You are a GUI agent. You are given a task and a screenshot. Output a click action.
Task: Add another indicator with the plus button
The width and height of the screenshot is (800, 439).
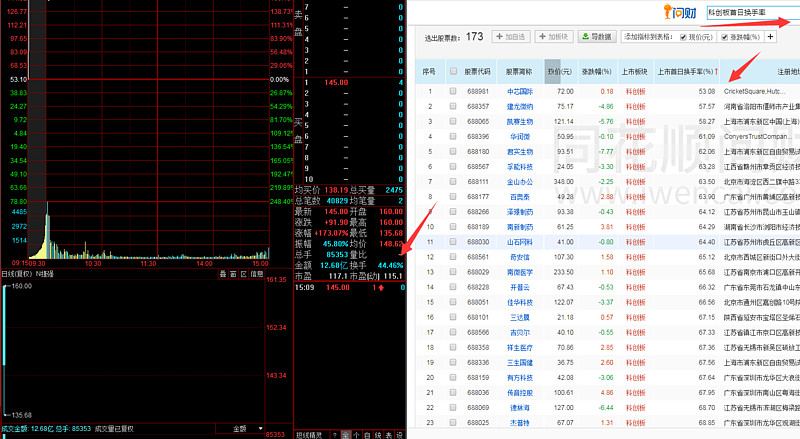[770, 37]
